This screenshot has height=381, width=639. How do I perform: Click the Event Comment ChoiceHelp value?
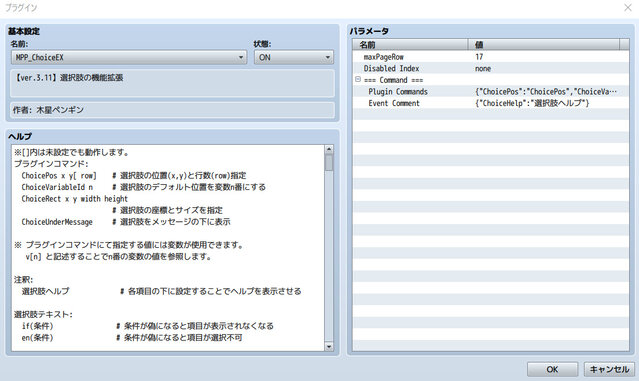pyautogui.click(x=532, y=103)
